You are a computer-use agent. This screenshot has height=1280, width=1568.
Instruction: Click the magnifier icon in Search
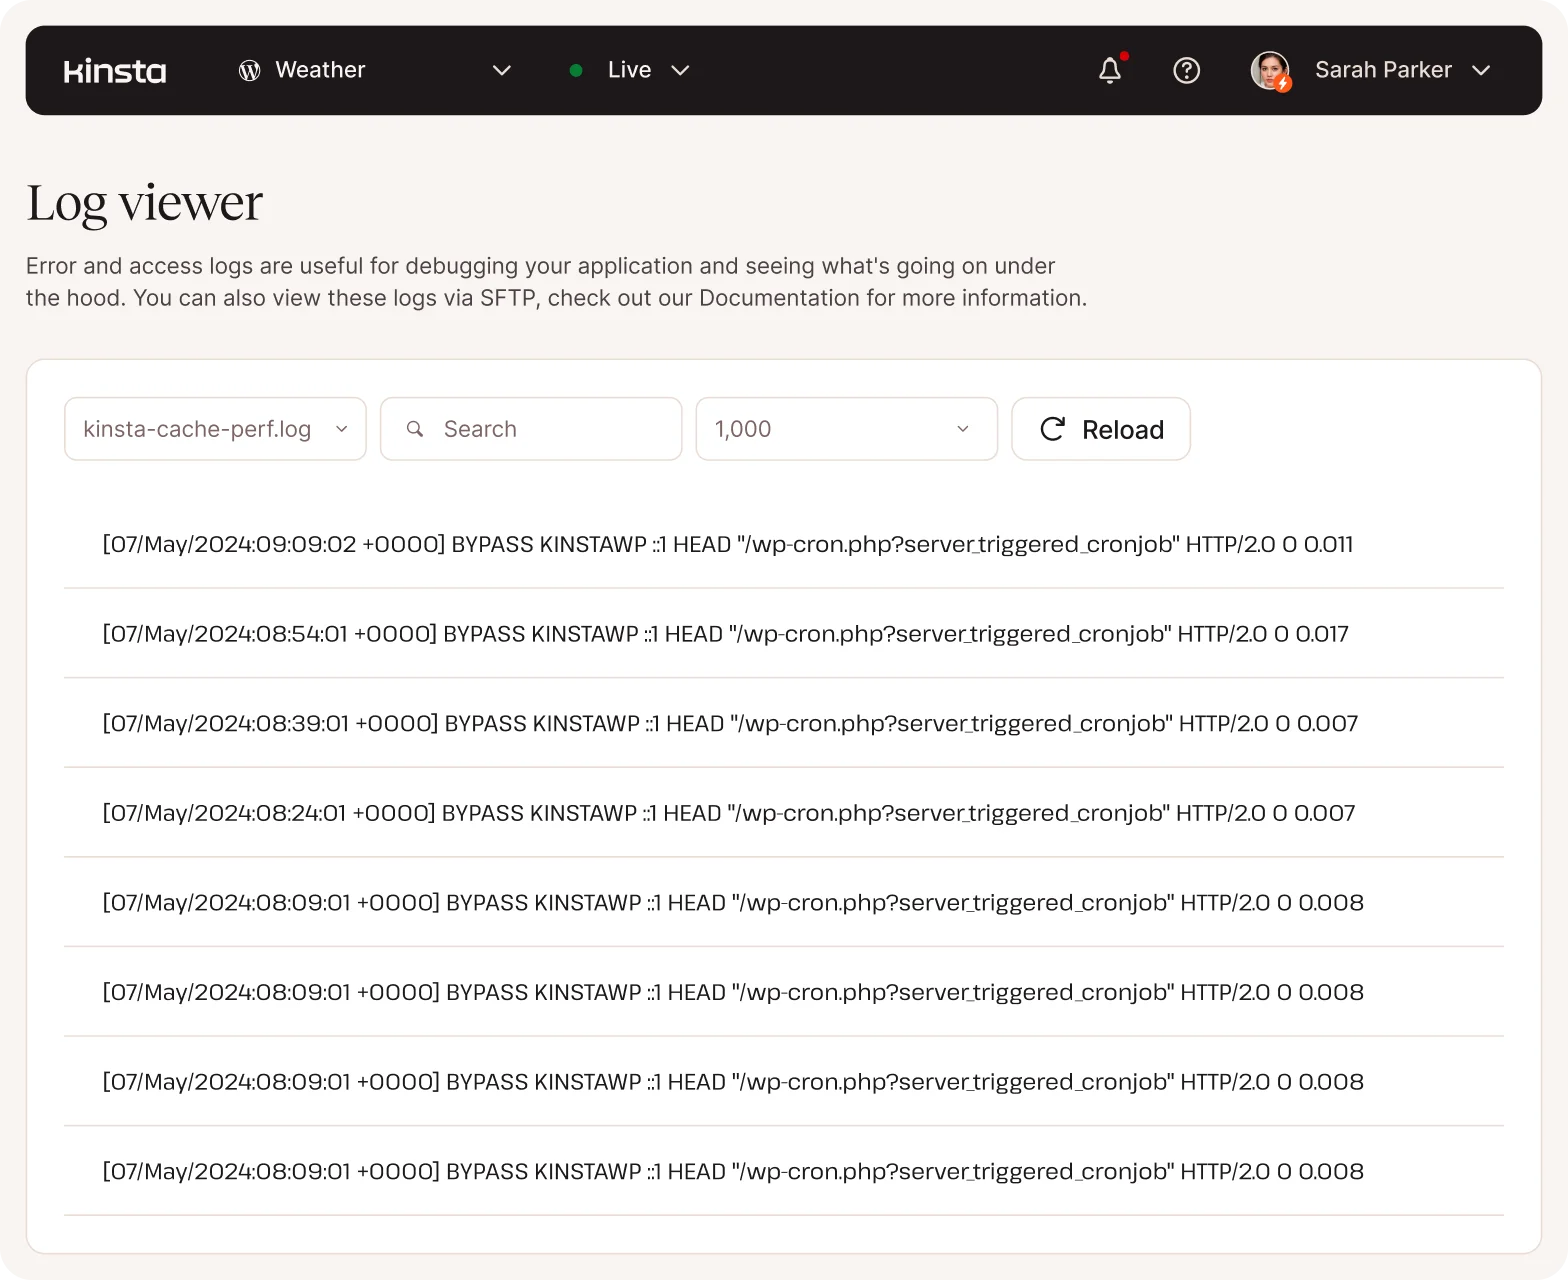click(415, 429)
